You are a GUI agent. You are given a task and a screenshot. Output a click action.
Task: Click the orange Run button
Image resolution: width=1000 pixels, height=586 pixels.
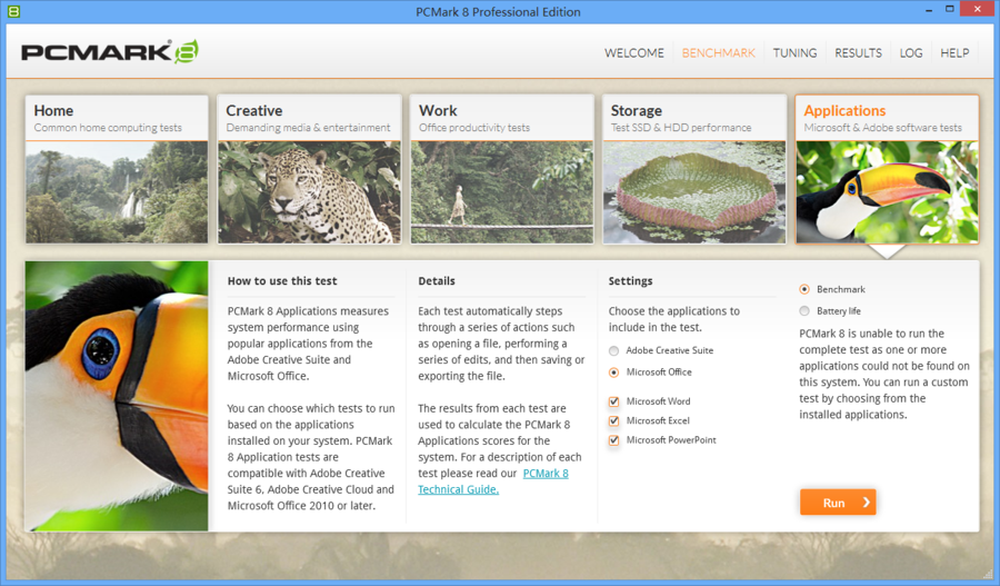838,502
